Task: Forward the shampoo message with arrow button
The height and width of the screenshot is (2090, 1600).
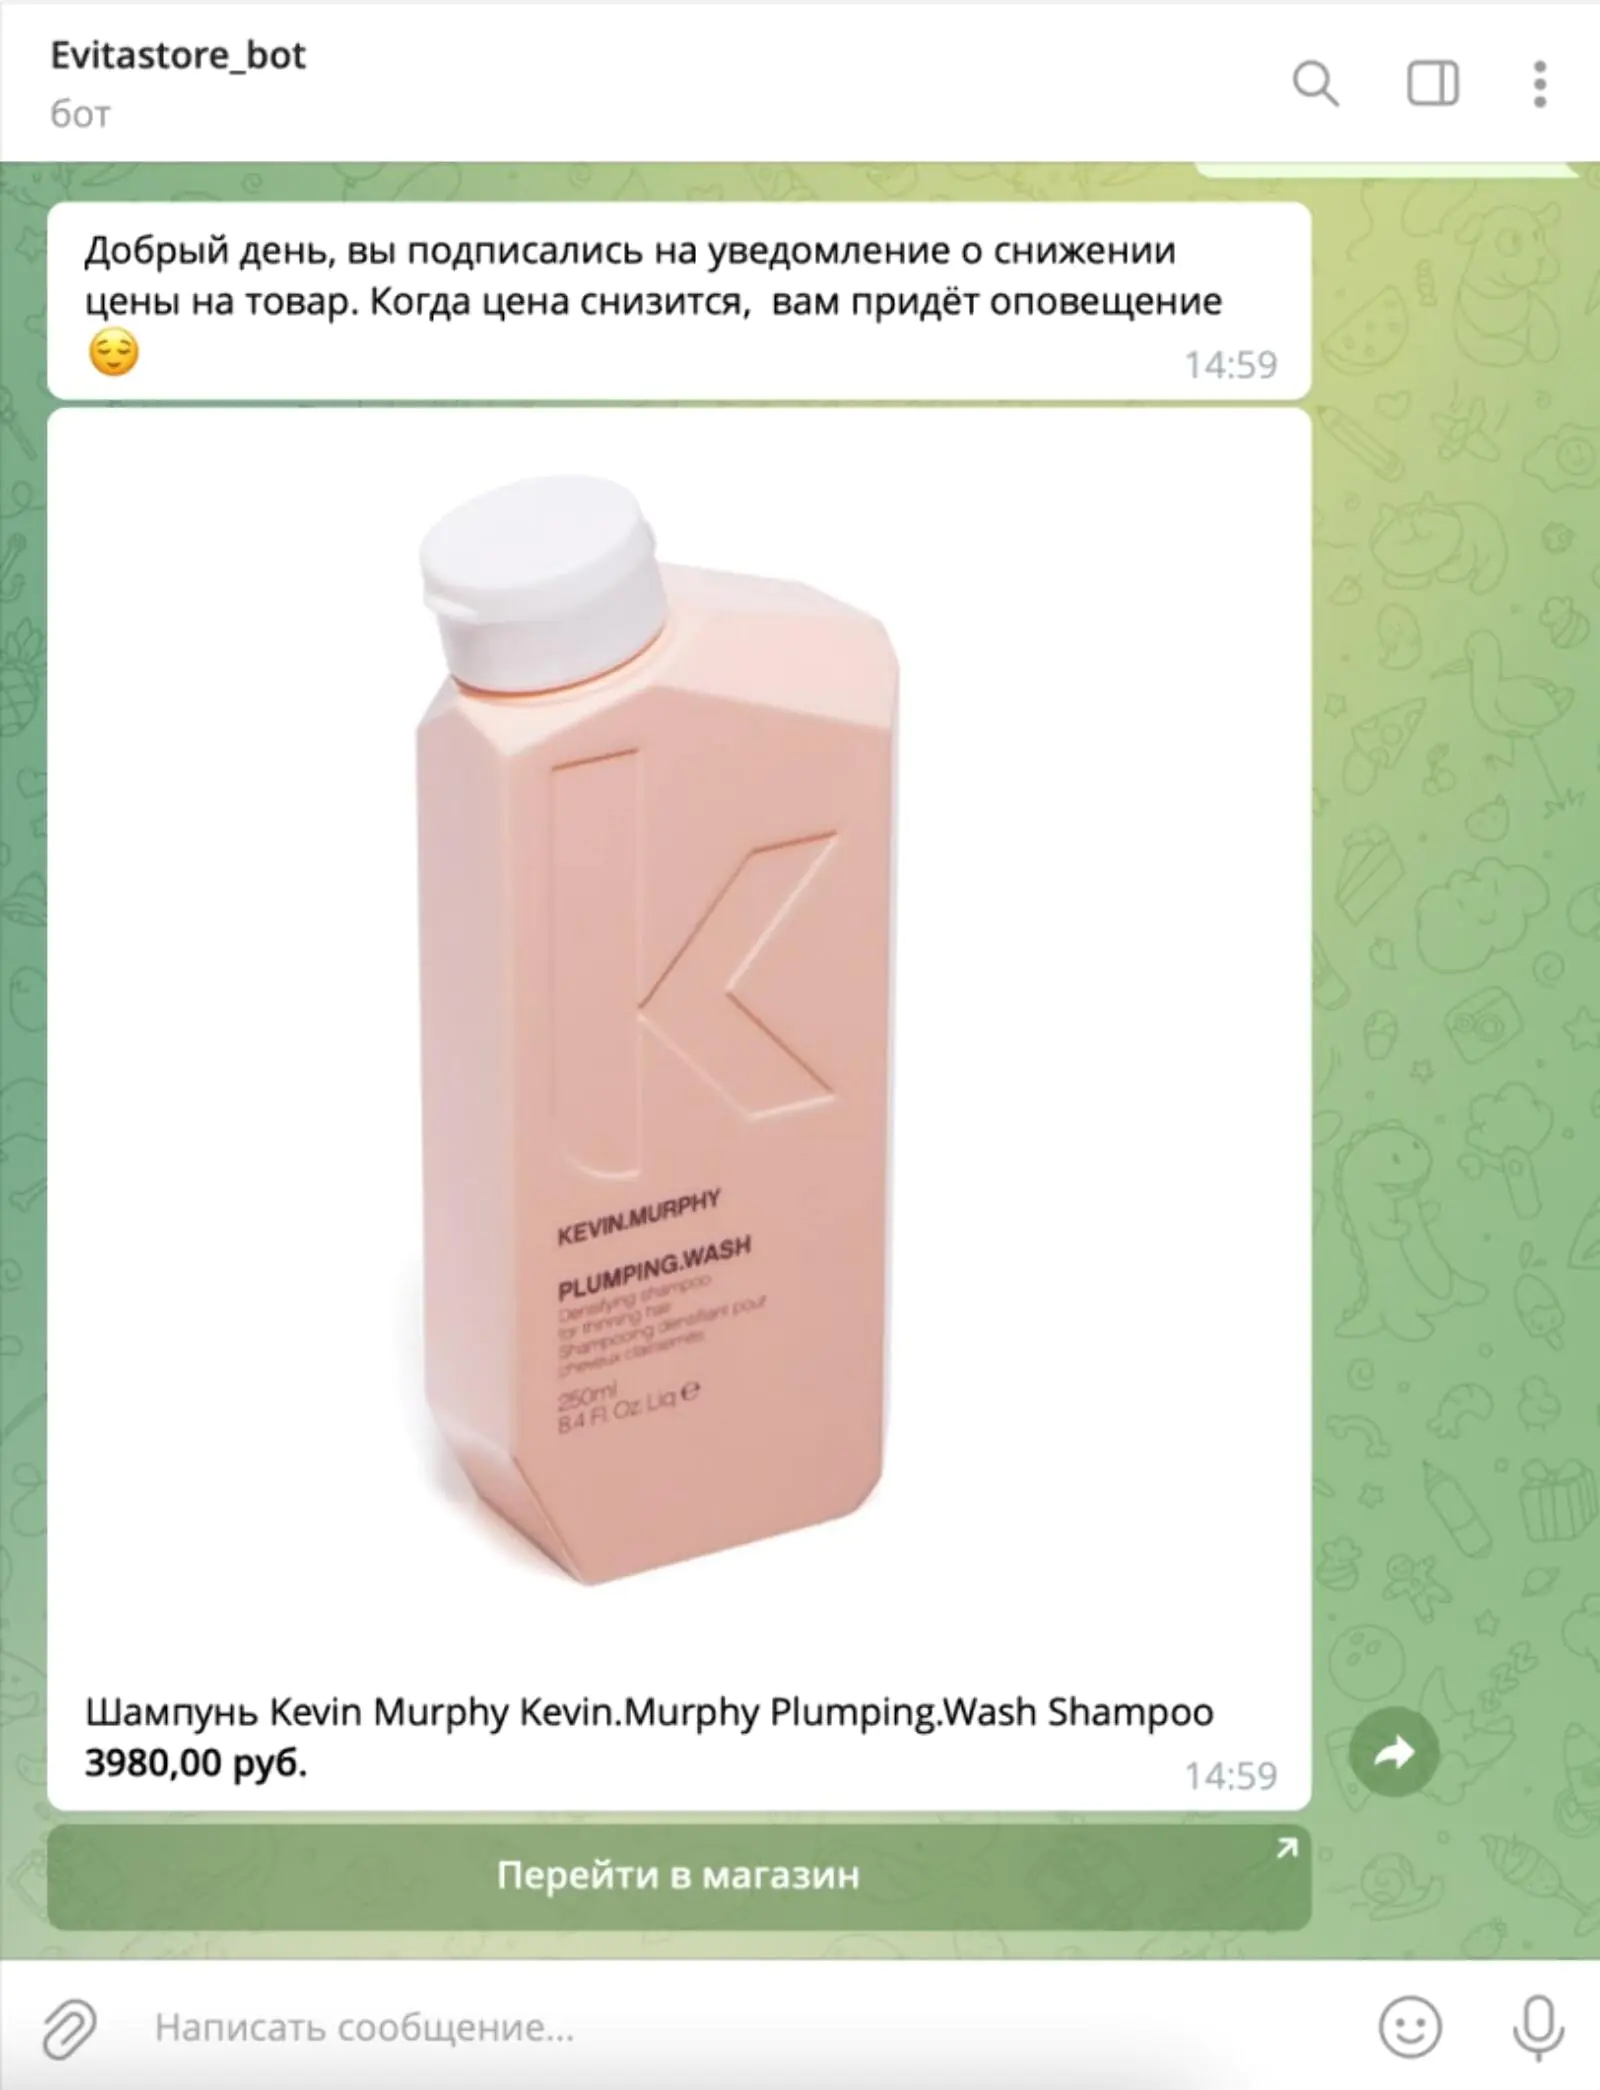Action: pyautogui.click(x=1394, y=1751)
